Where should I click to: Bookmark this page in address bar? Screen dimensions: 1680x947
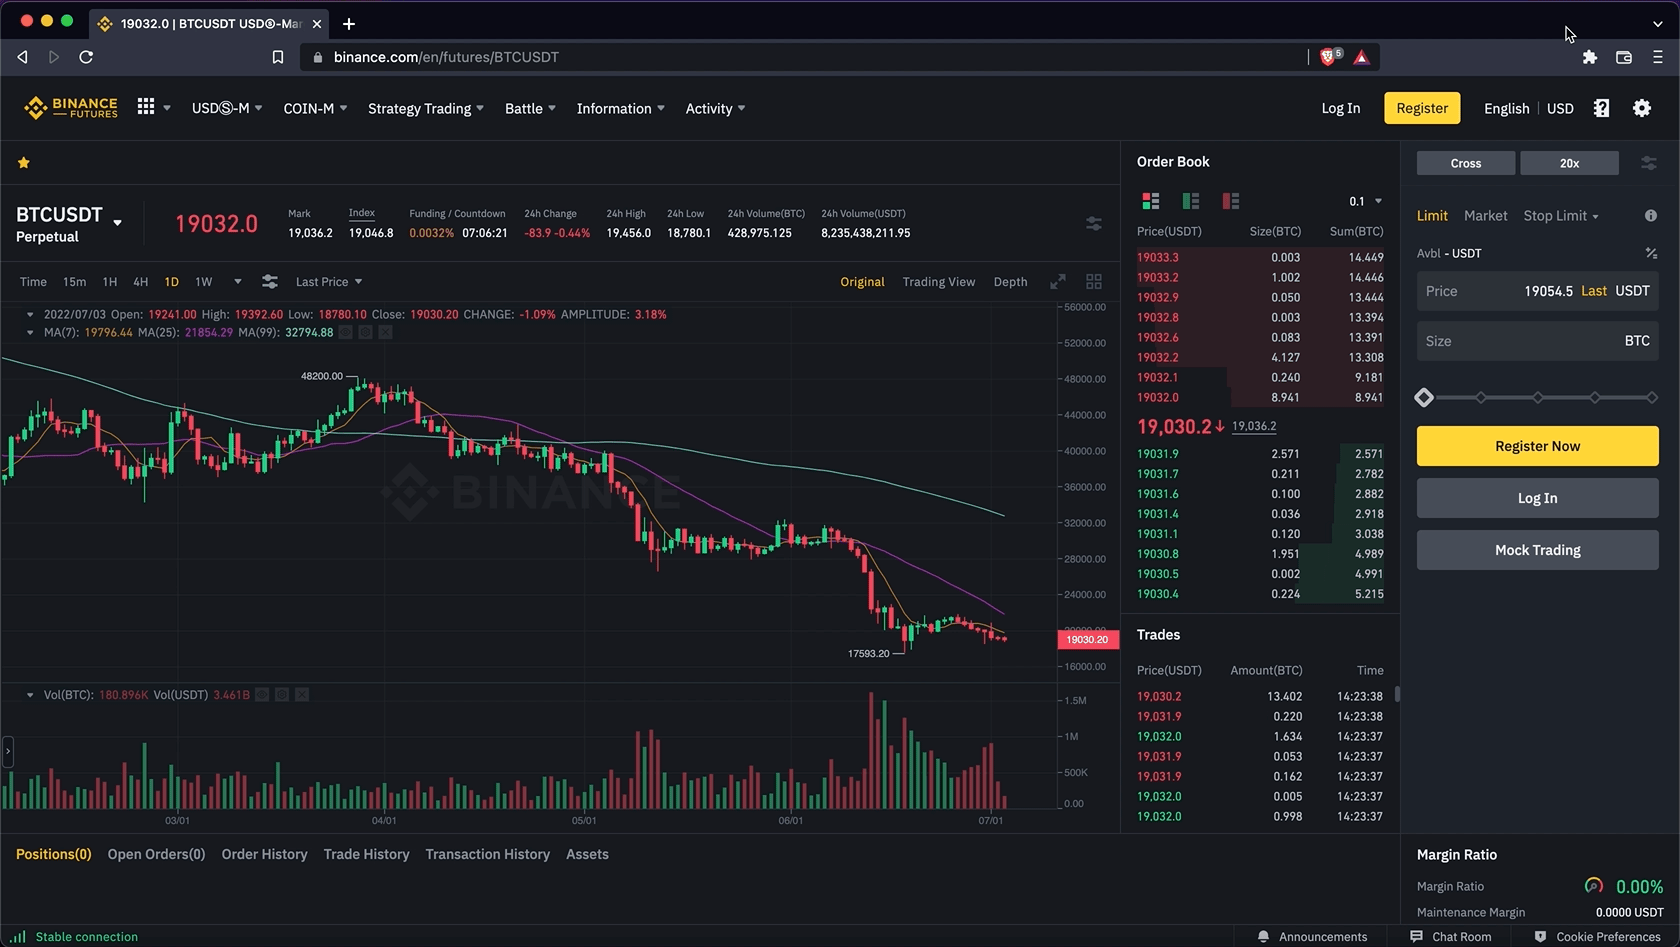pyautogui.click(x=278, y=57)
